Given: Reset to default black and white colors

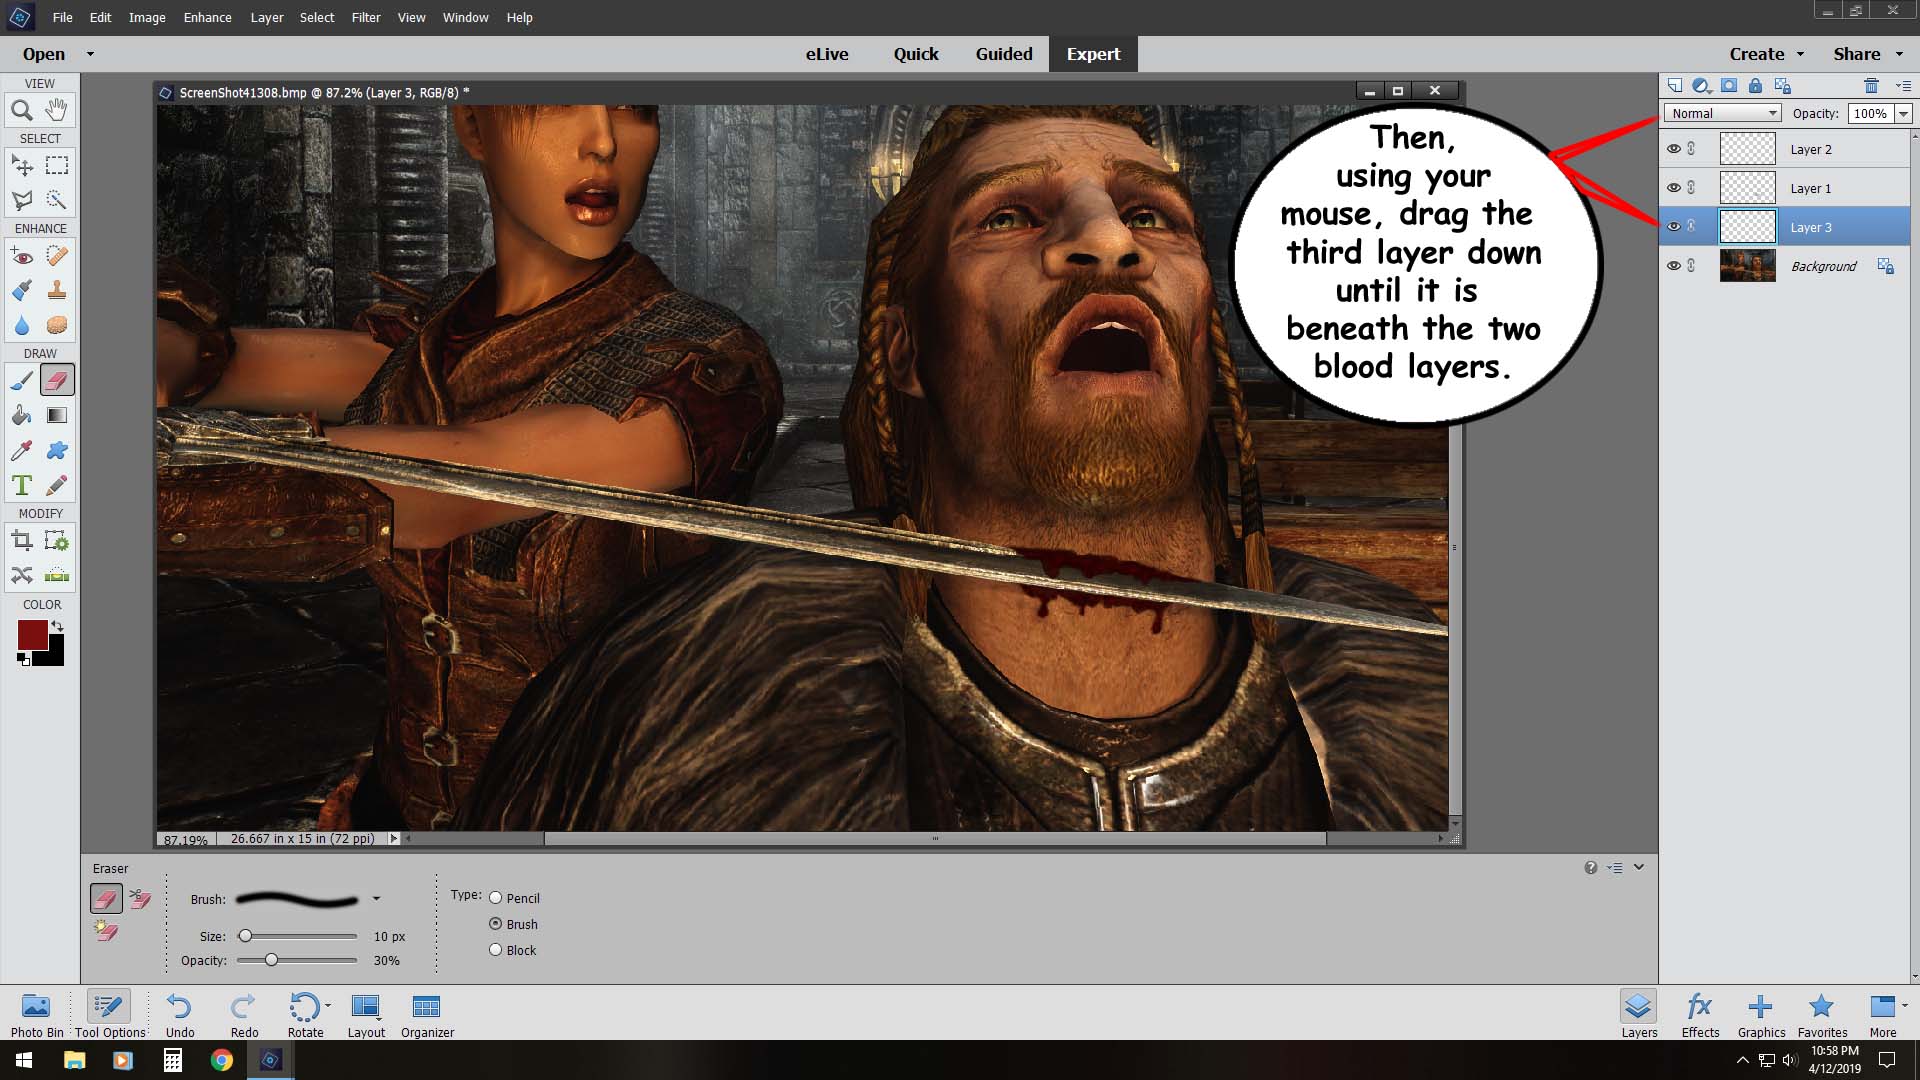Looking at the screenshot, I should (x=22, y=659).
